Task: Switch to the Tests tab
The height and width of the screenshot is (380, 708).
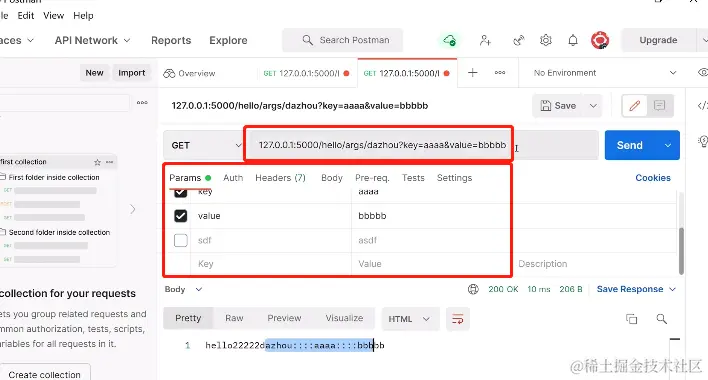Action: [x=413, y=178]
